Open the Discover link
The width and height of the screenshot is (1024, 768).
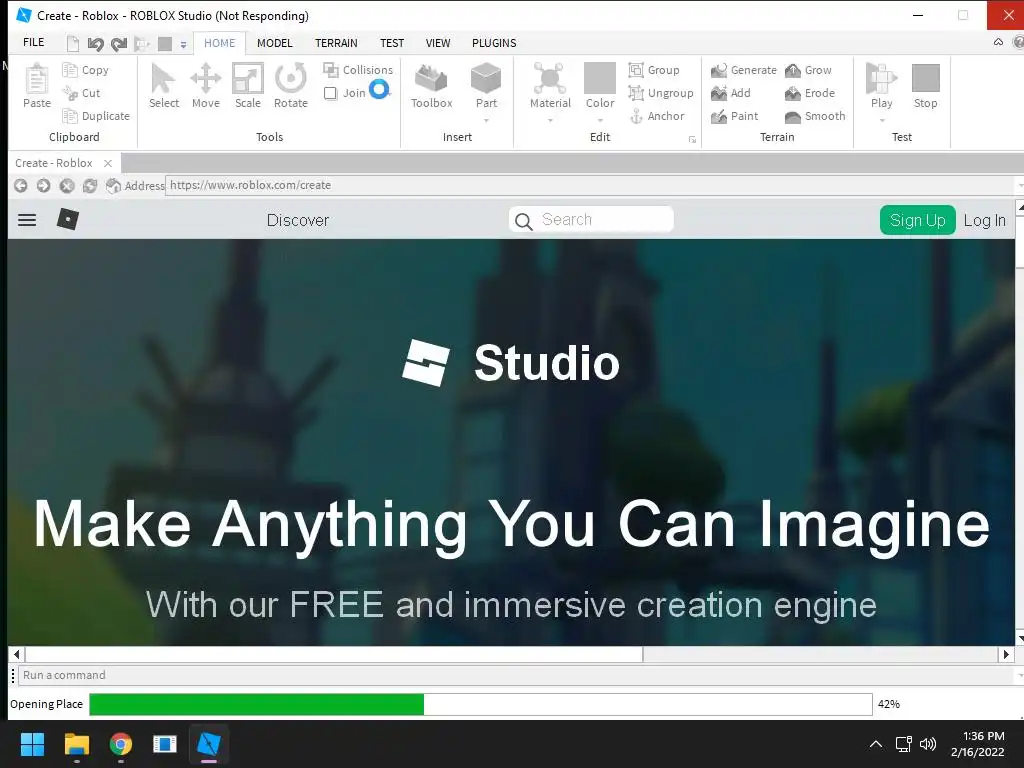point(298,220)
